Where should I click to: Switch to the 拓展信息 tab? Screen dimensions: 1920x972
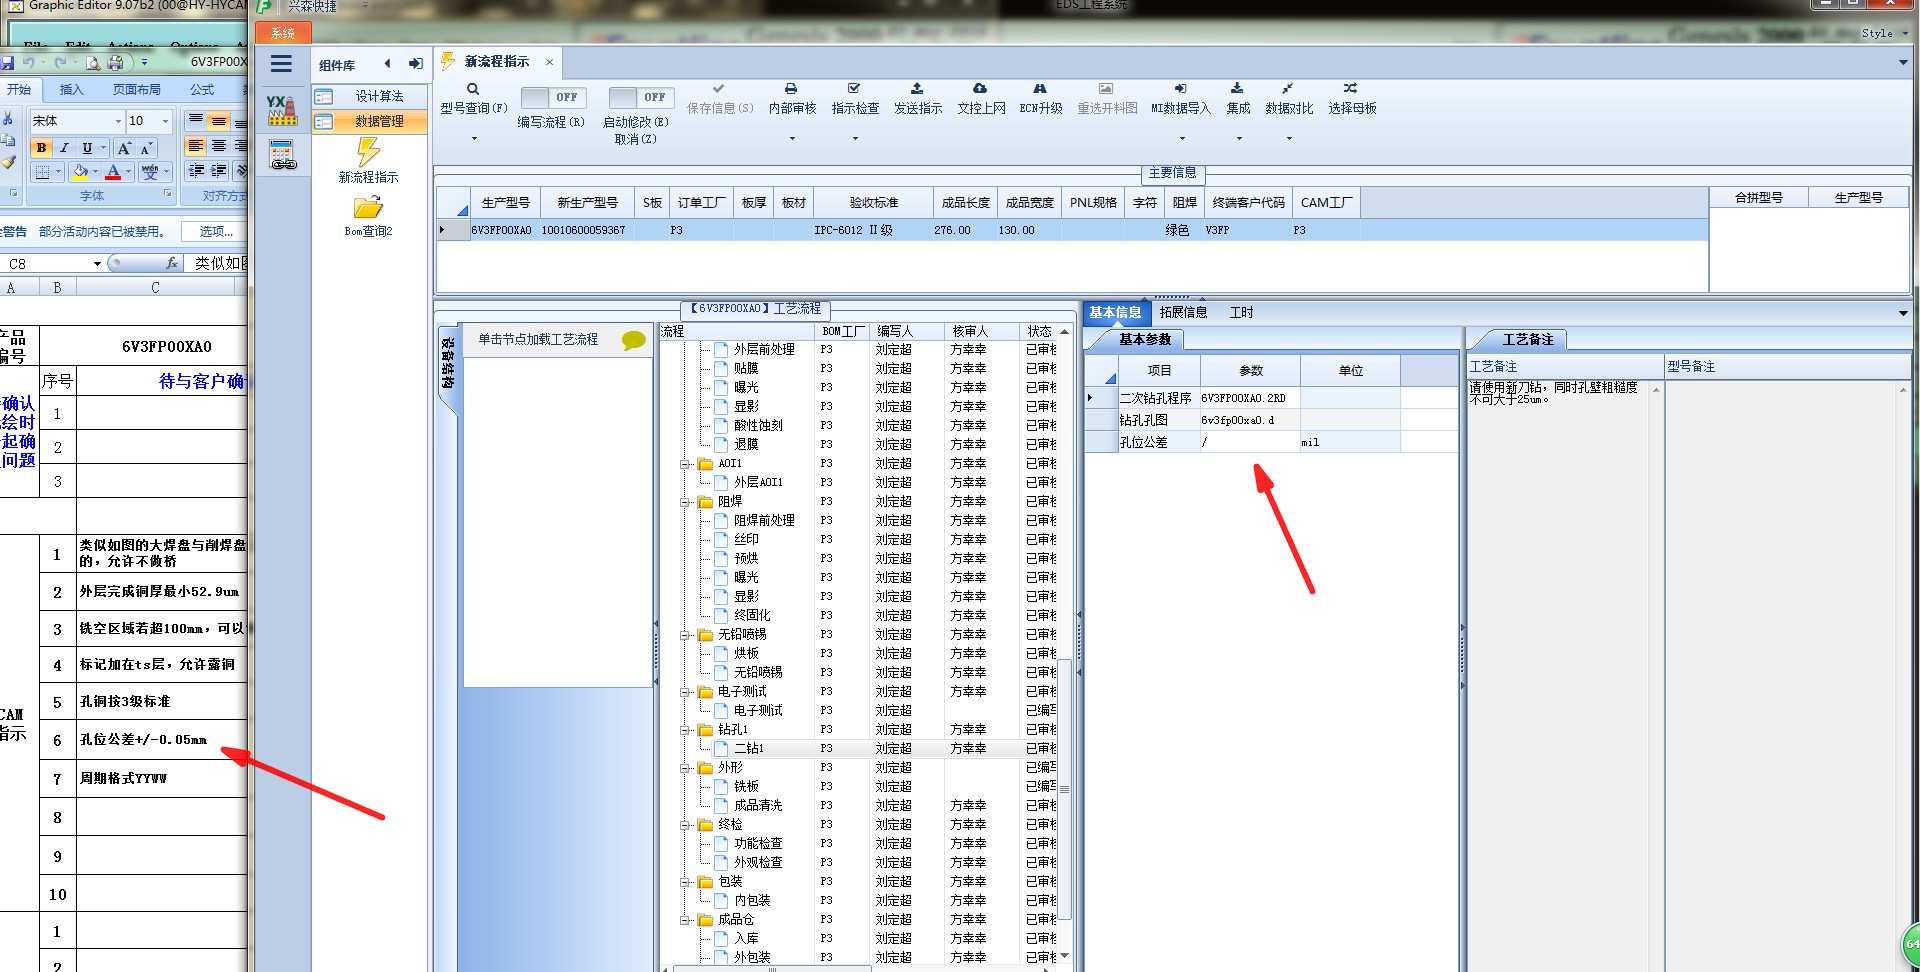click(x=1183, y=312)
